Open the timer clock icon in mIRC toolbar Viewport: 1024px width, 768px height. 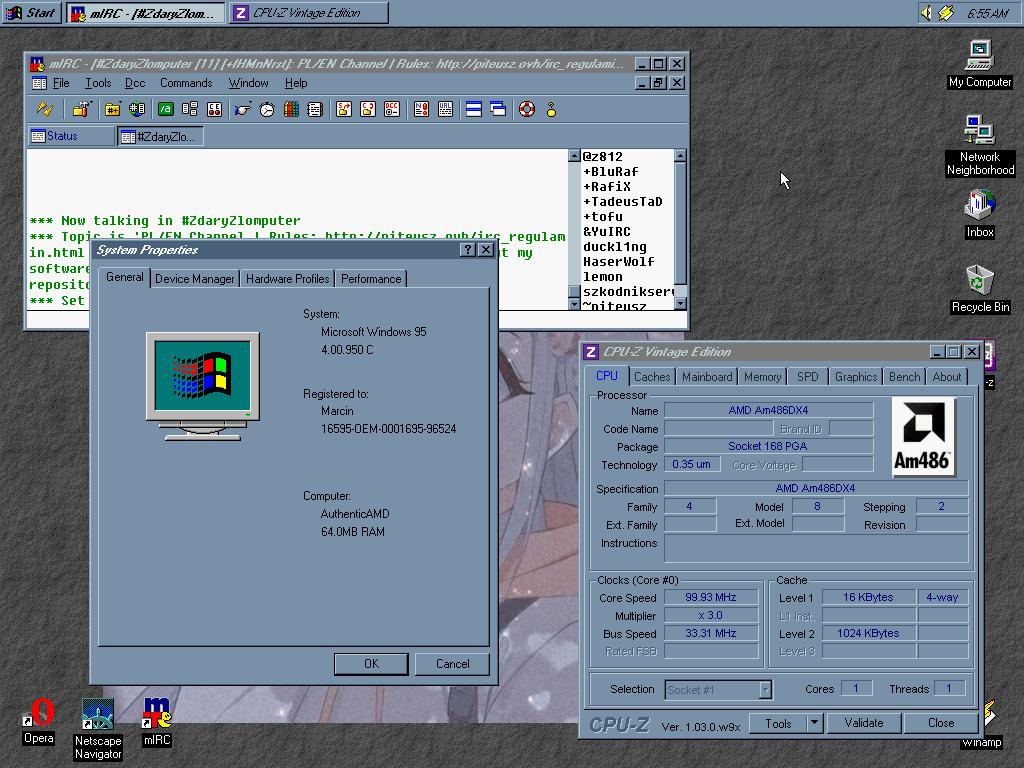(267, 109)
